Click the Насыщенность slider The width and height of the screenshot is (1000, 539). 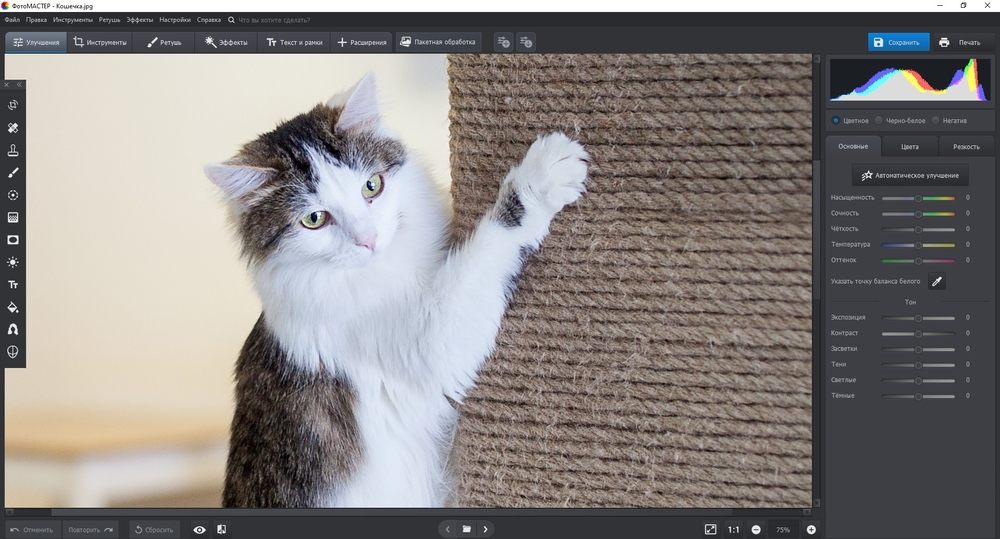918,198
